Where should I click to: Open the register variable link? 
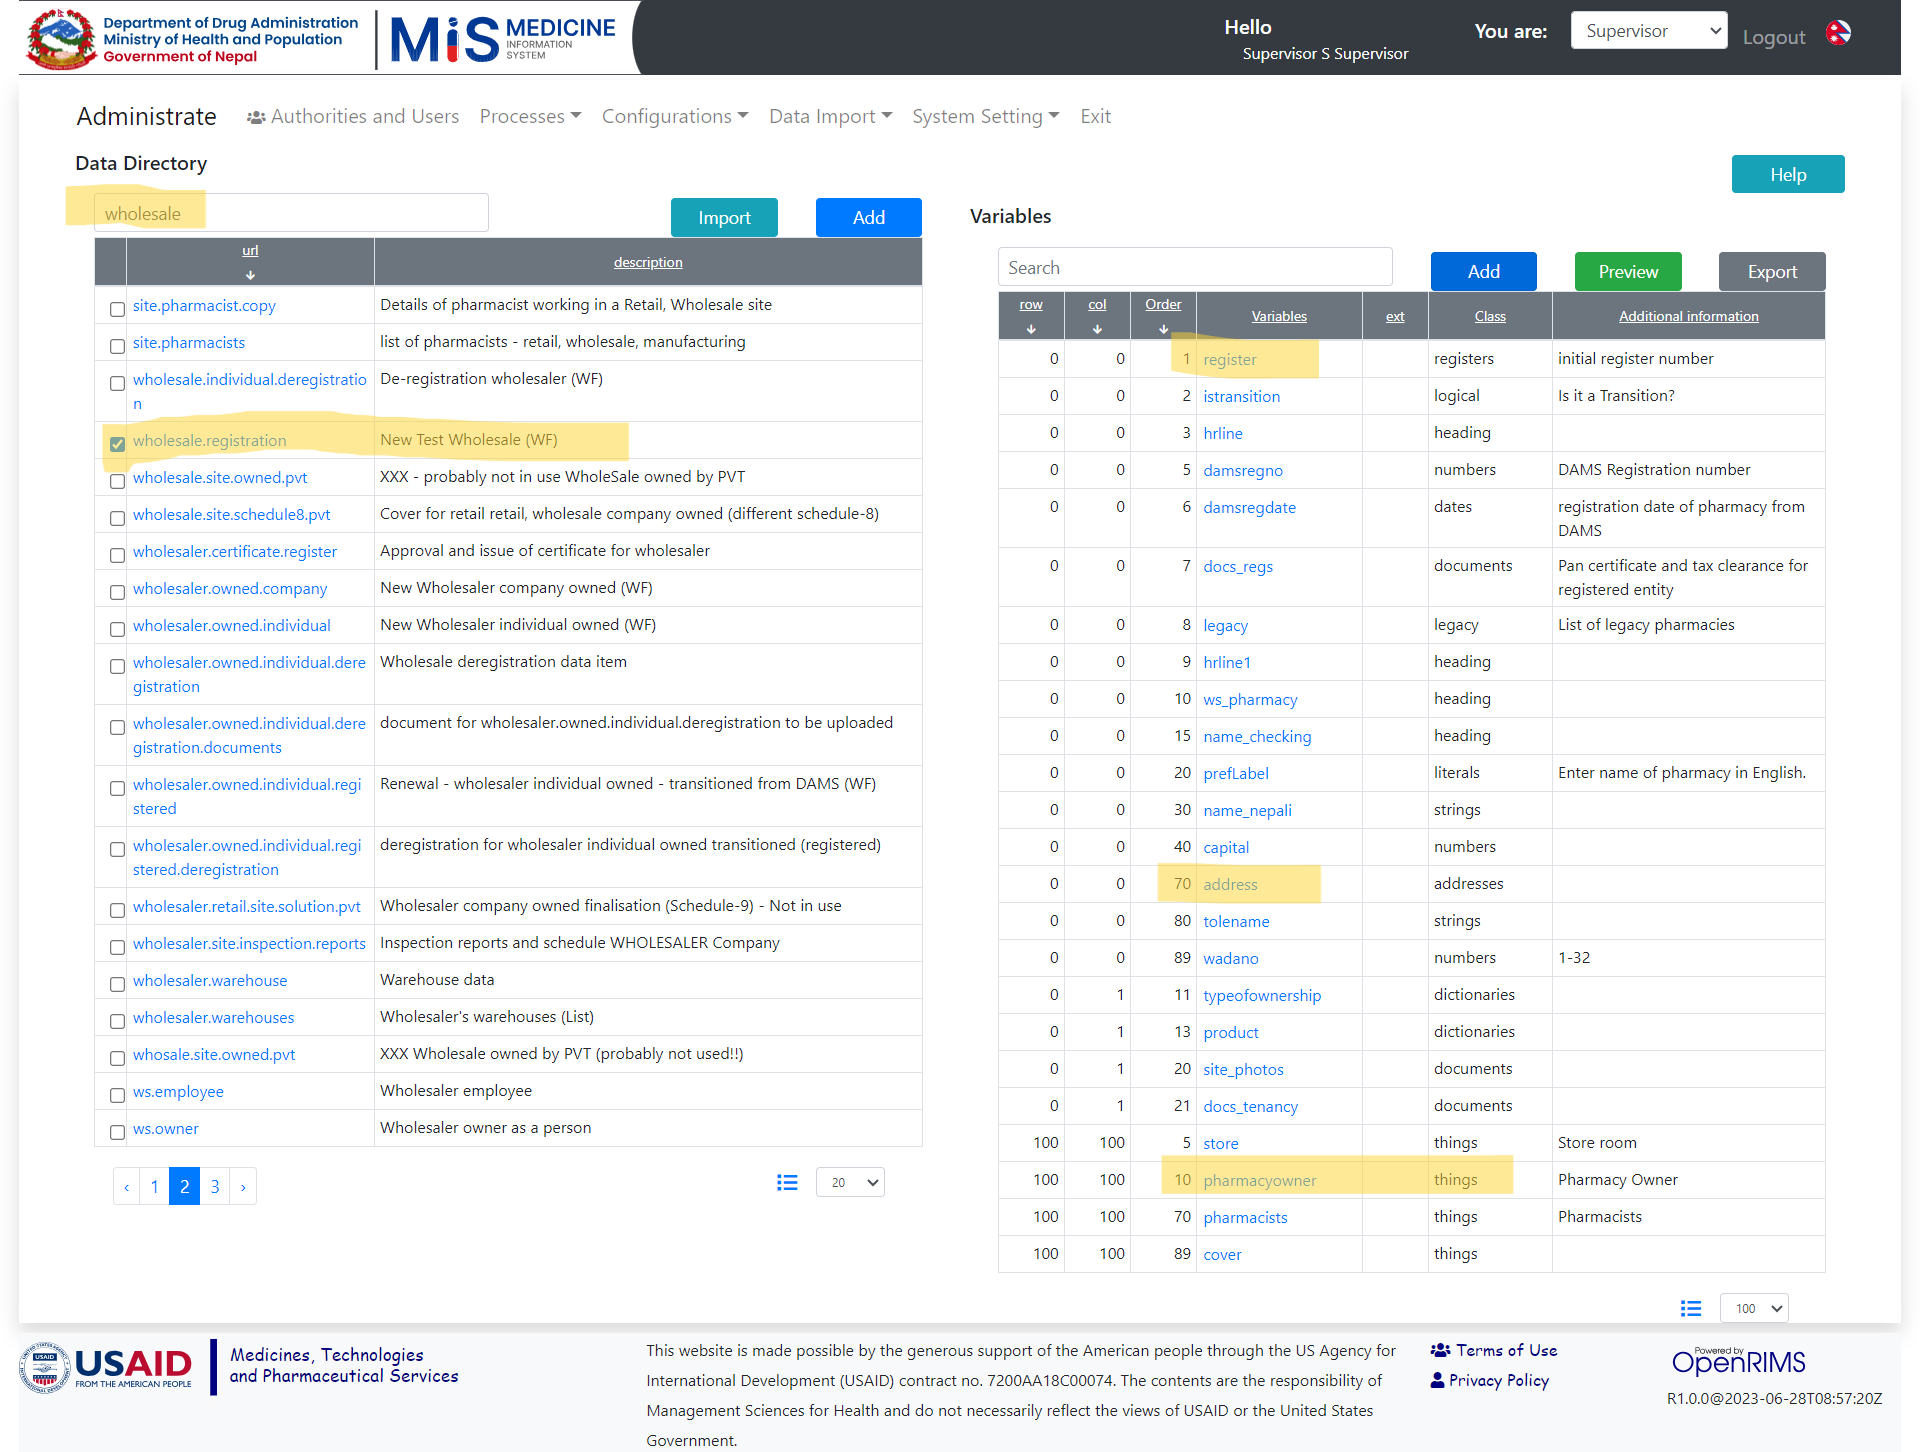[x=1229, y=360]
